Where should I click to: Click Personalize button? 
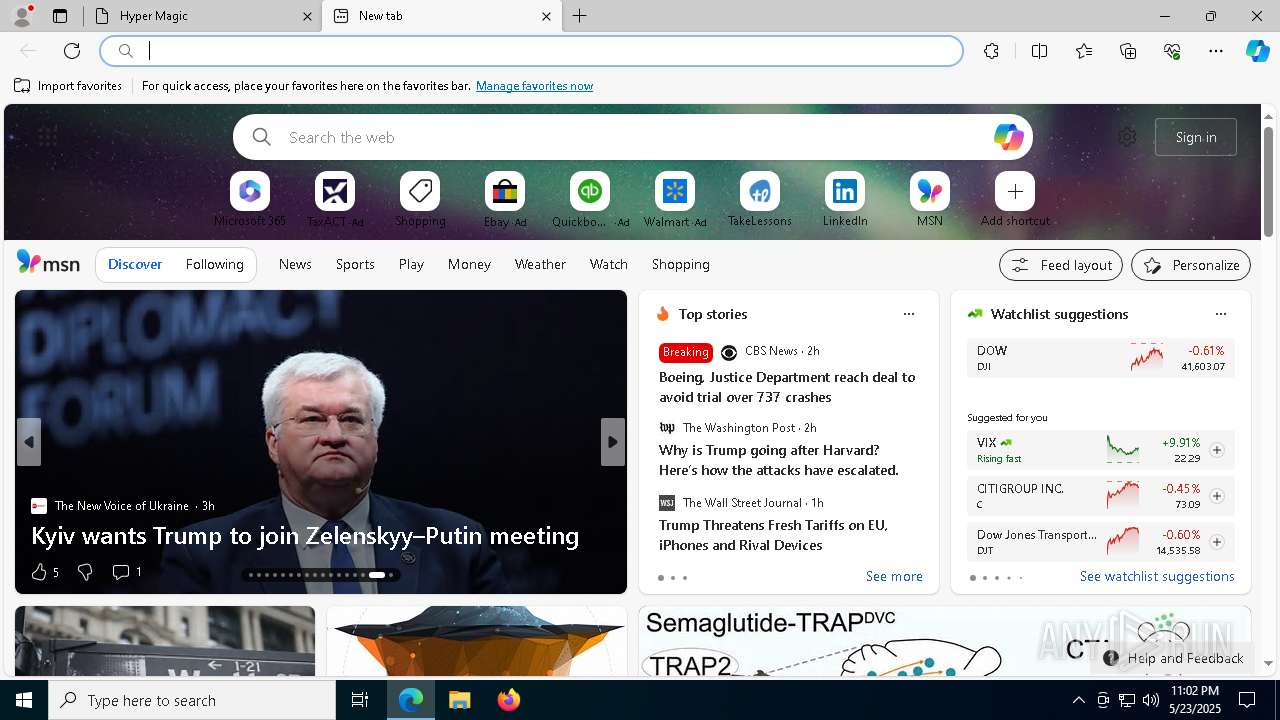coord(1191,265)
